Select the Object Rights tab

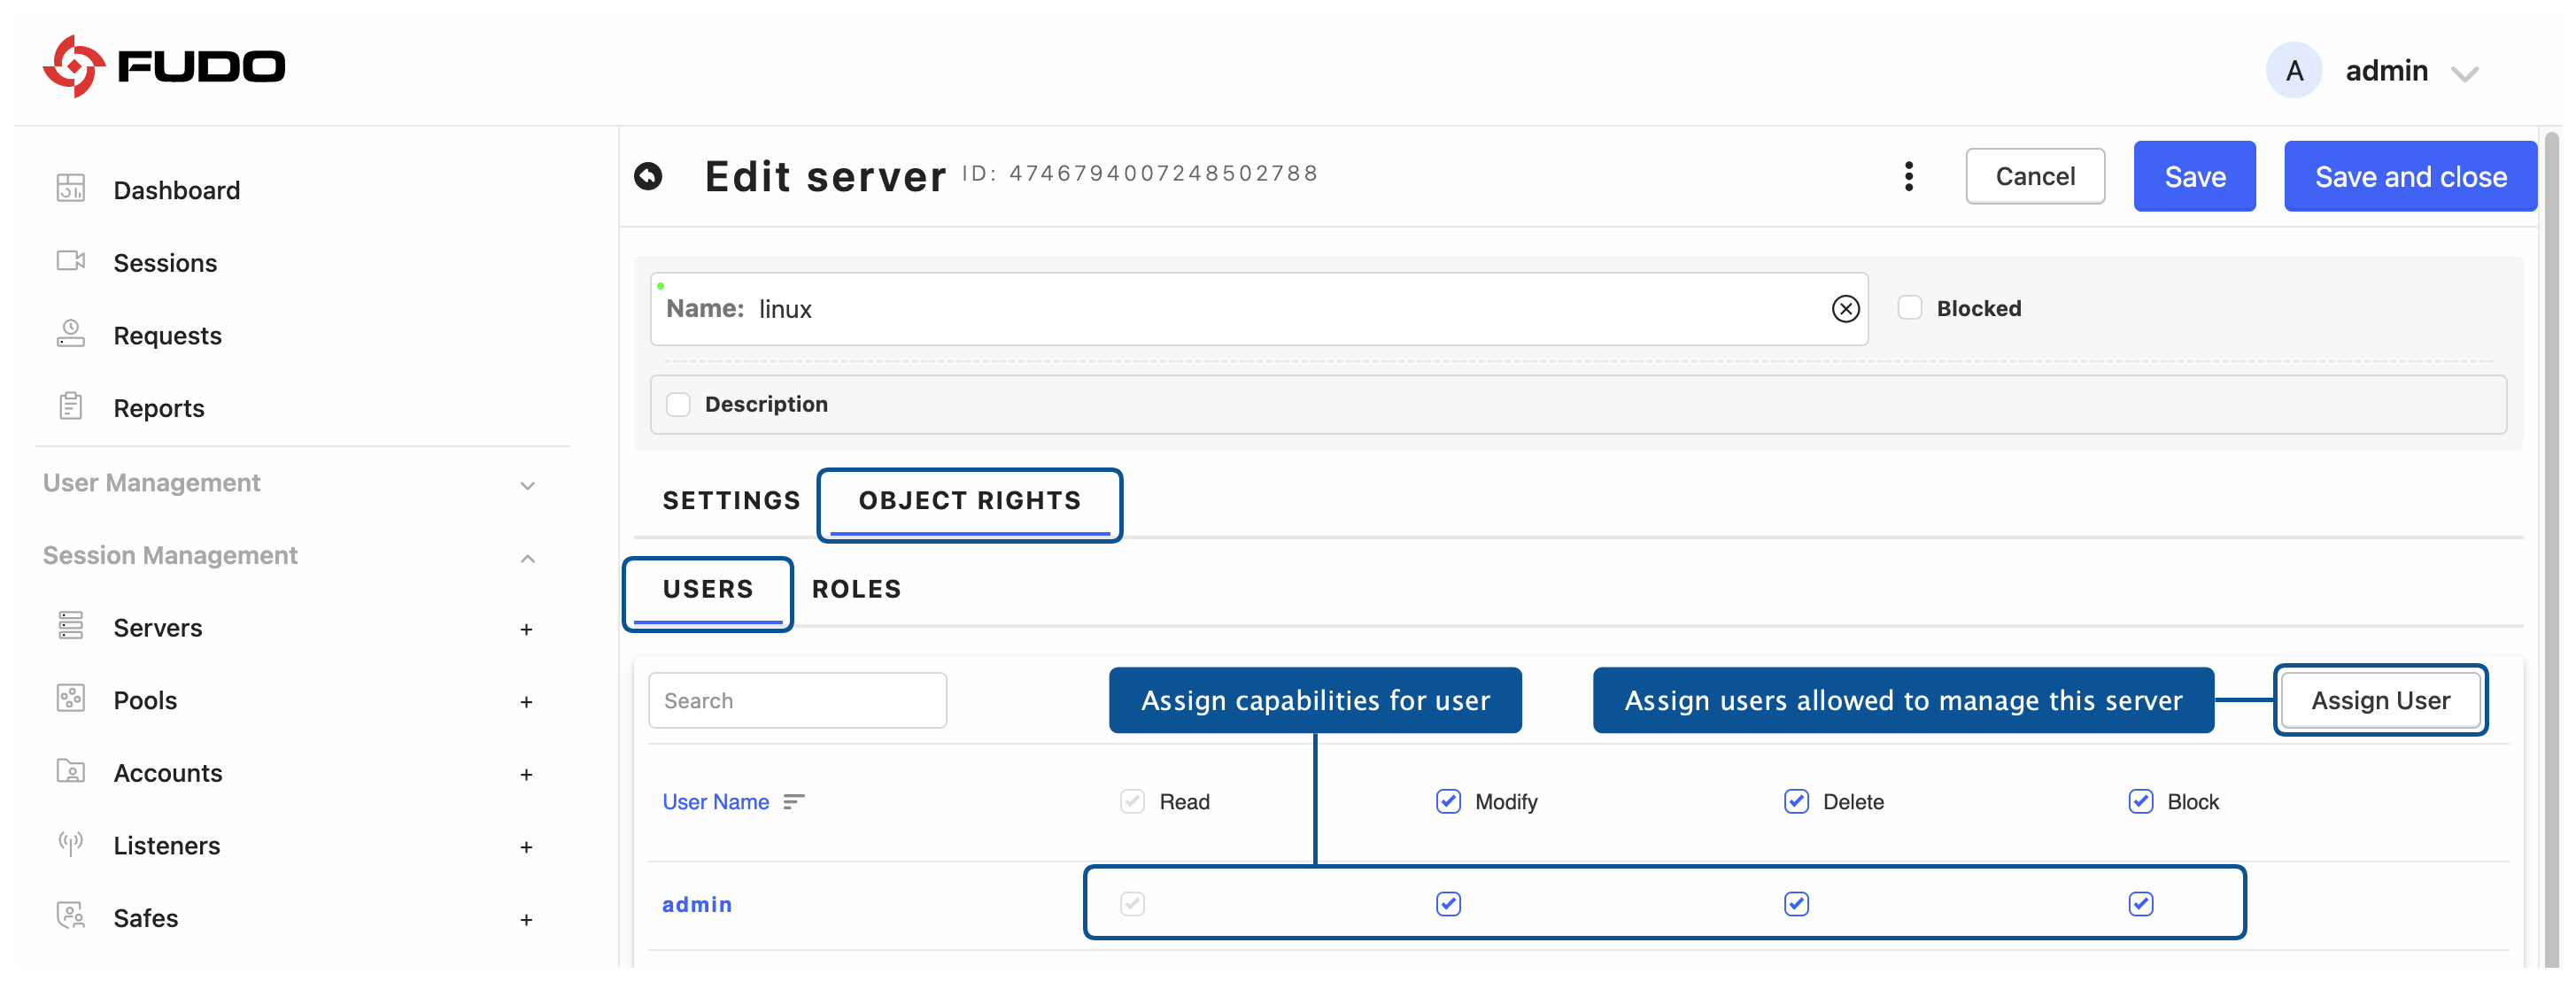click(x=969, y=500)
